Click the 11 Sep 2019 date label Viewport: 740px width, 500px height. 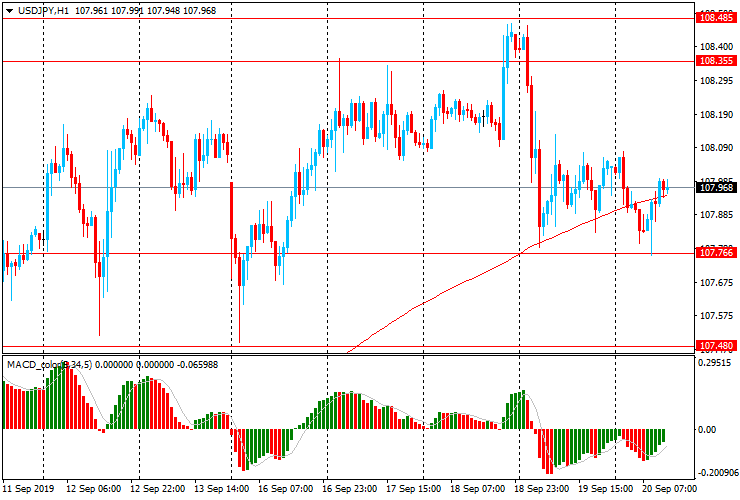click(29, 490)
